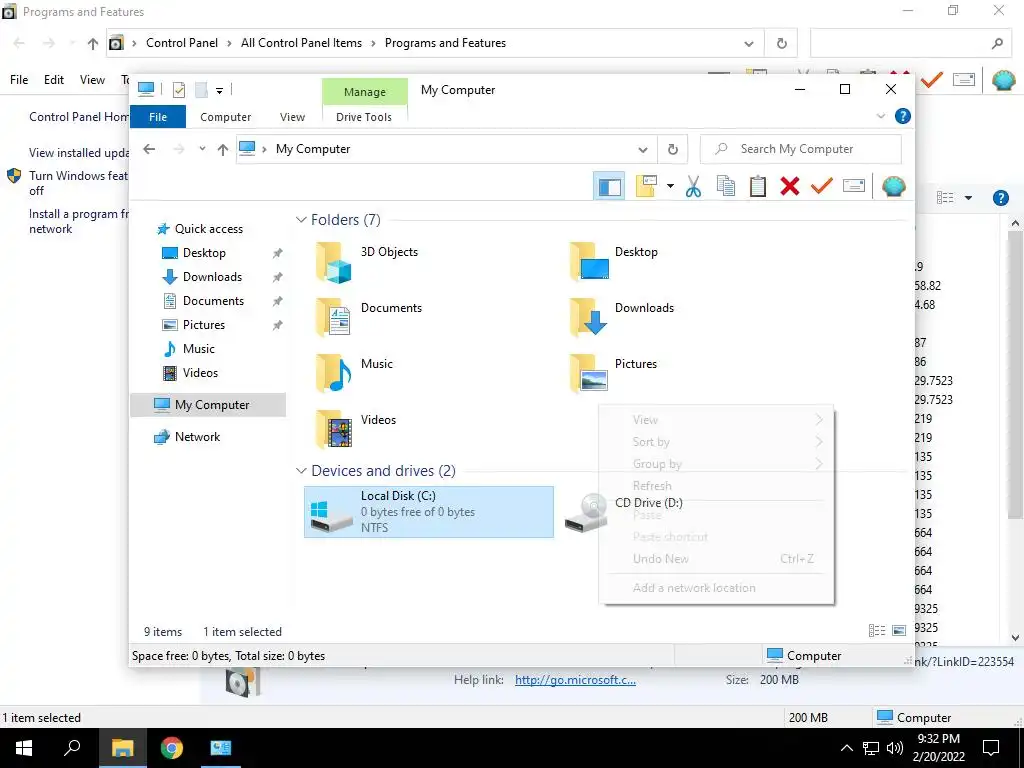Collapse the Devices and drives (2) group

tap(301, 470)
